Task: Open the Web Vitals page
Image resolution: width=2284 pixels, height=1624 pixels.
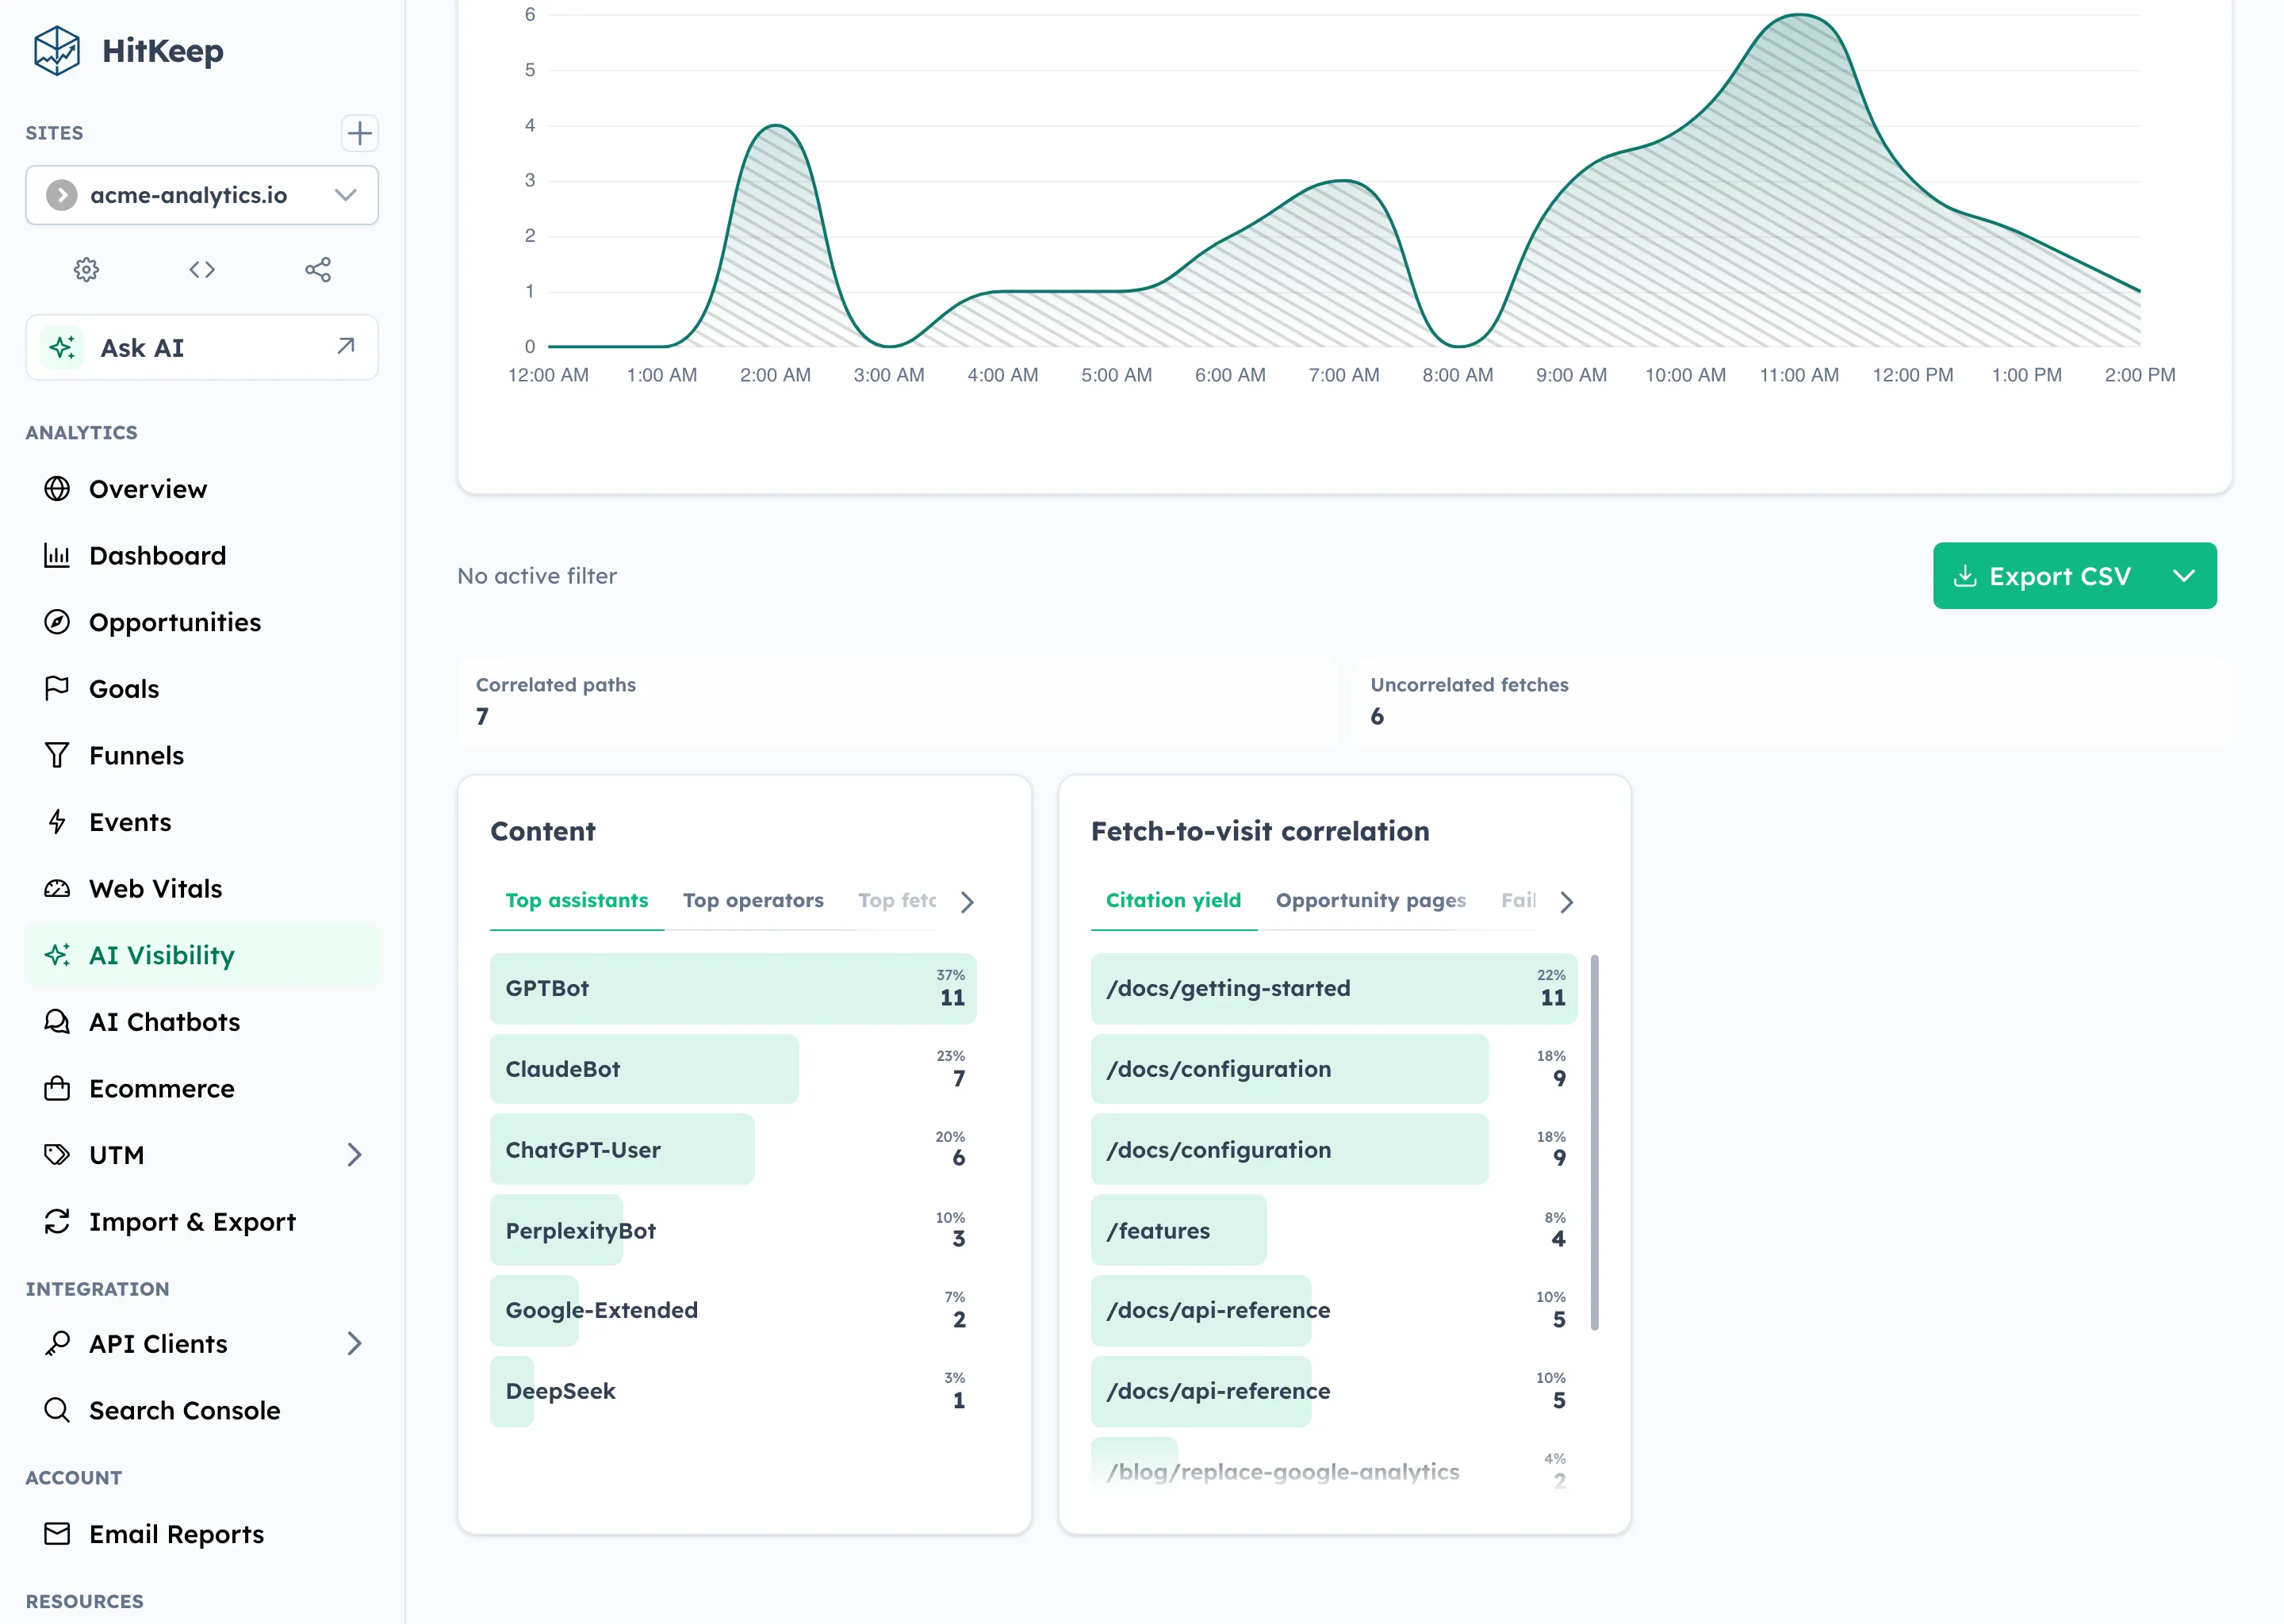Action: pyautogui.click(x=202, y=888)
